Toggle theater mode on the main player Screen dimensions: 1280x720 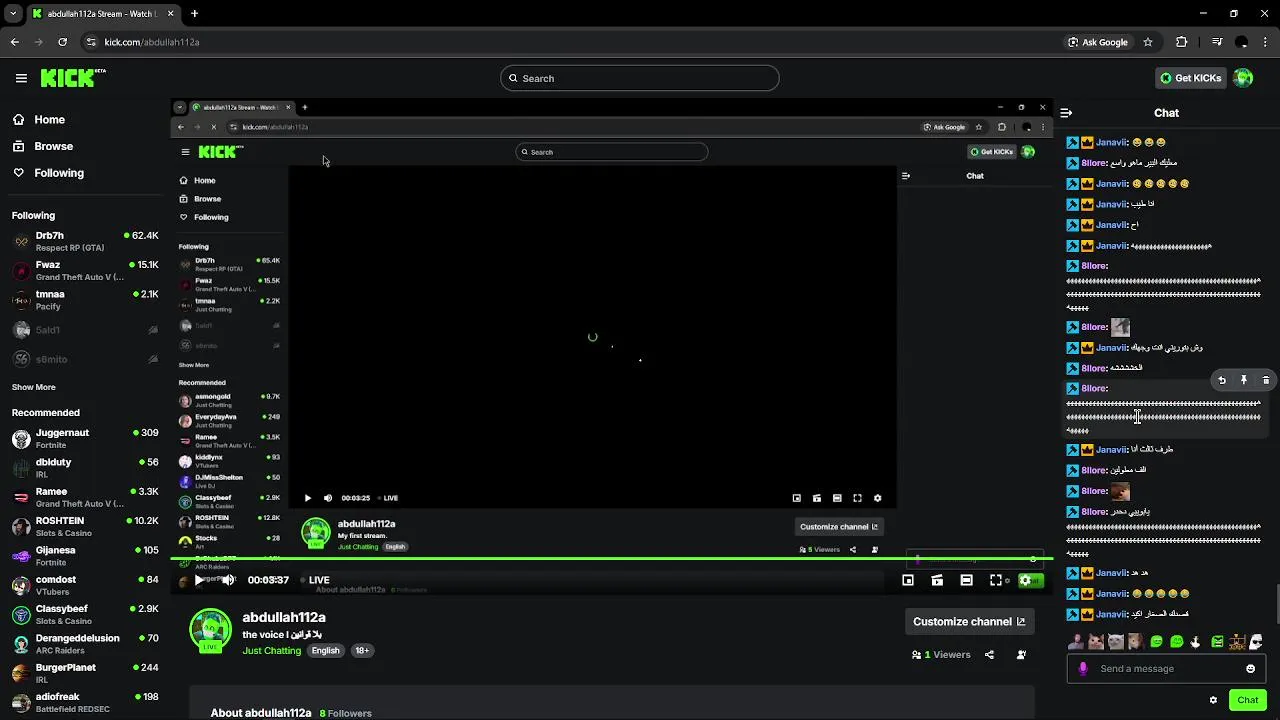point(966,580)
